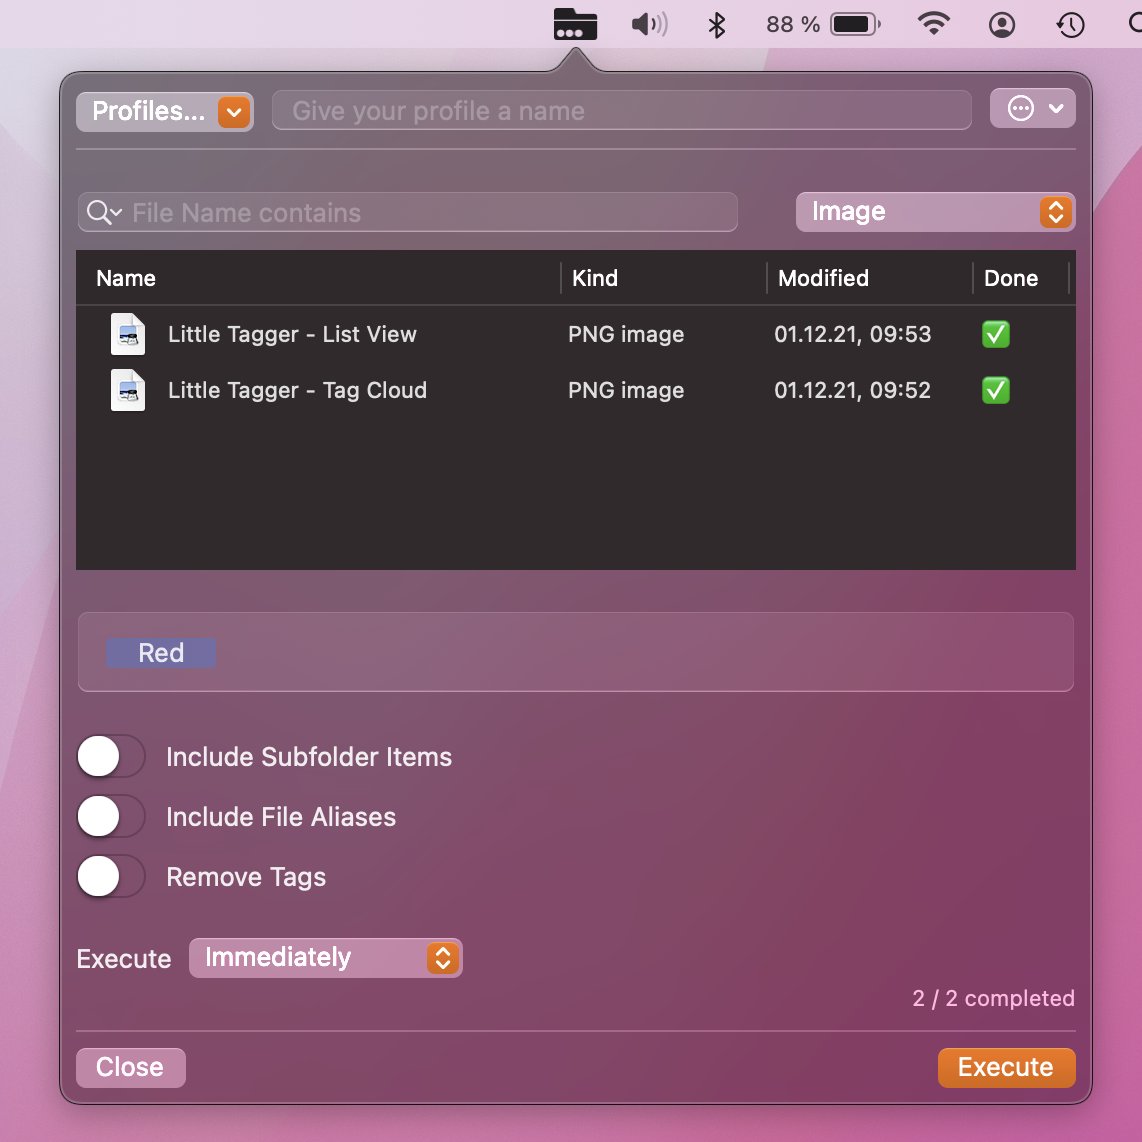Screen dimensions: 1142x1142
Task: Select the row Little Tagger - Tag Cloud
Action: point(575,390)
